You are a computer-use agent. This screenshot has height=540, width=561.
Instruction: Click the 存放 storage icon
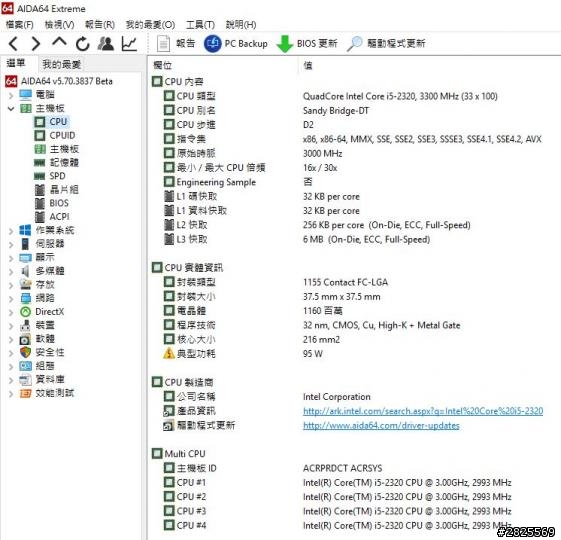(x=25, y=285)
